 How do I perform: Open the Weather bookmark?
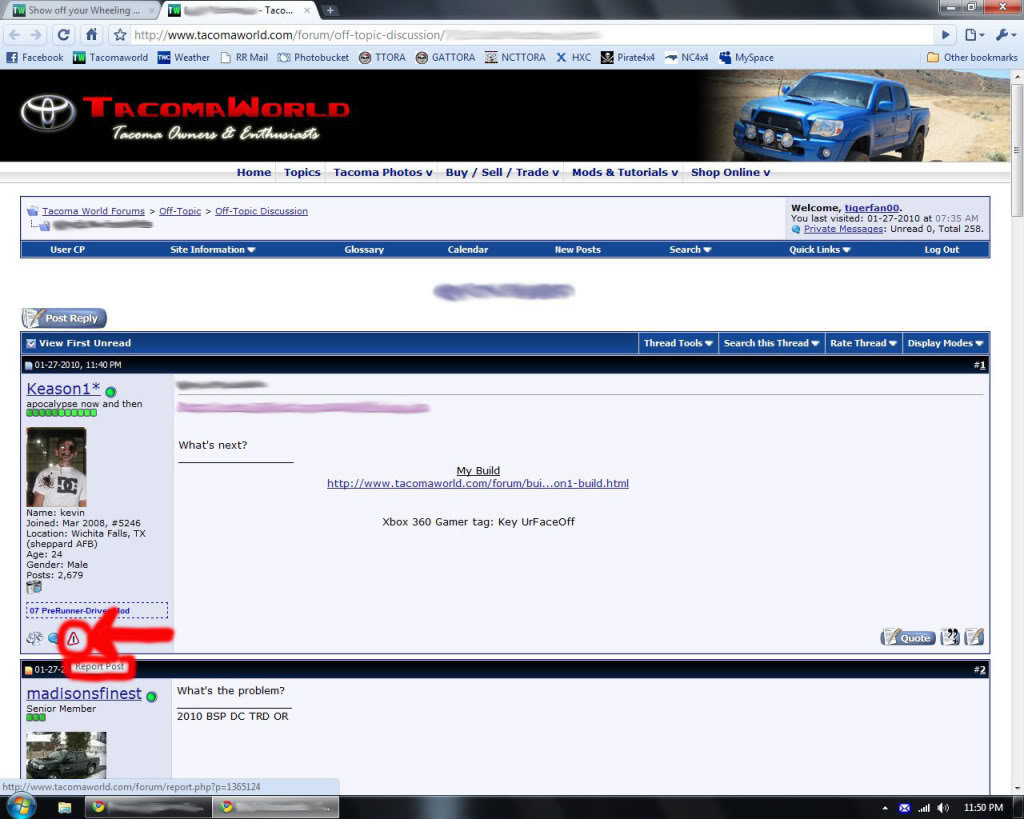[184, 57]
